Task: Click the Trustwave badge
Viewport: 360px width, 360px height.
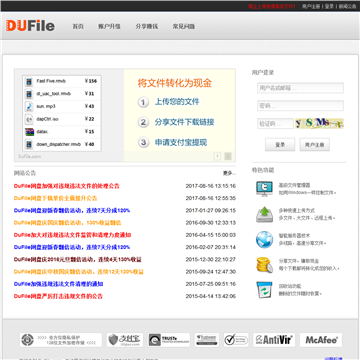Action: (x=207, y=340)
